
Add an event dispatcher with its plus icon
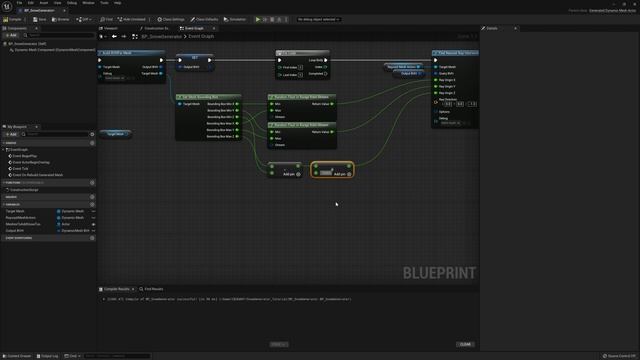92,238
